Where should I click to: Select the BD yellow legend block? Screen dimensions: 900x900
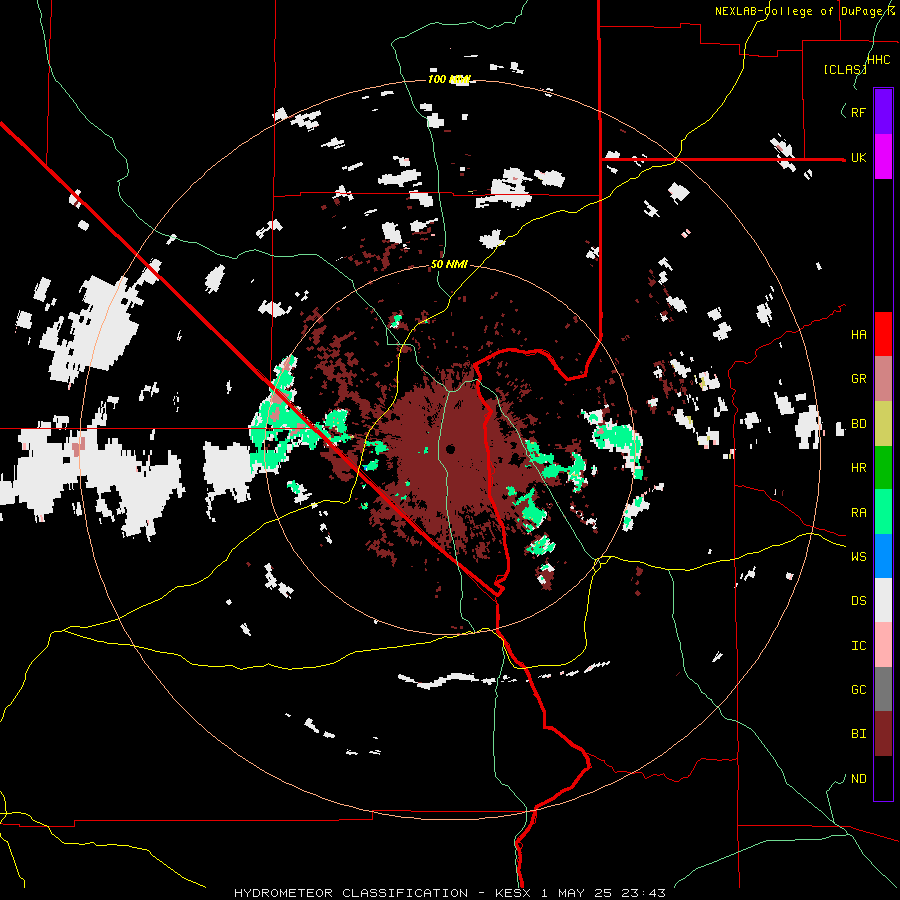[883, 424]
